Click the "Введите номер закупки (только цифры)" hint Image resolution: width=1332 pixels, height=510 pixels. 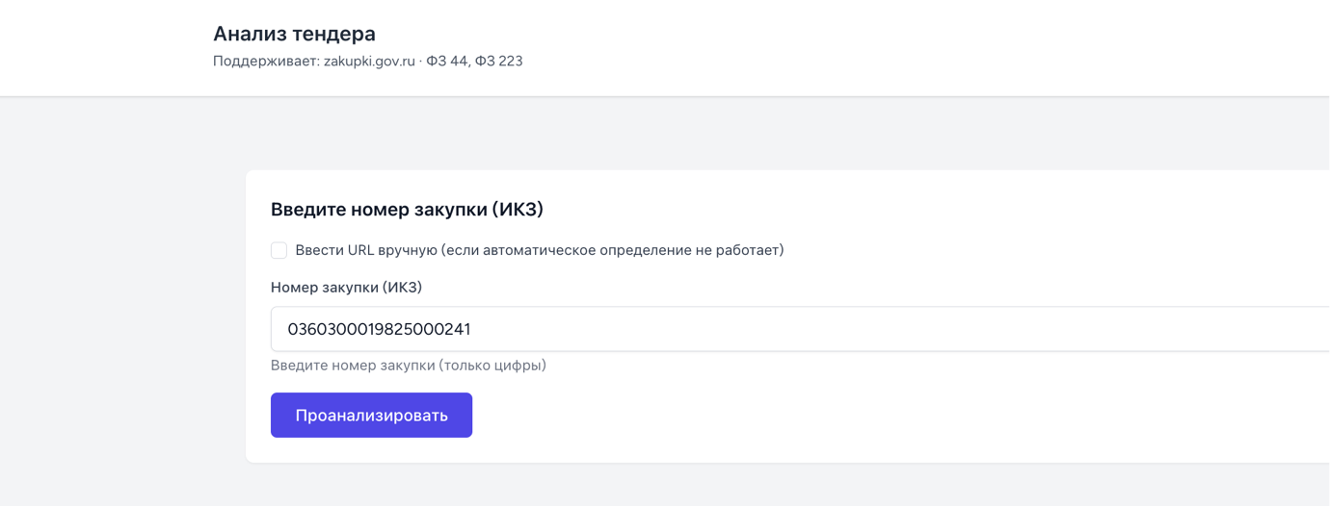408,365
